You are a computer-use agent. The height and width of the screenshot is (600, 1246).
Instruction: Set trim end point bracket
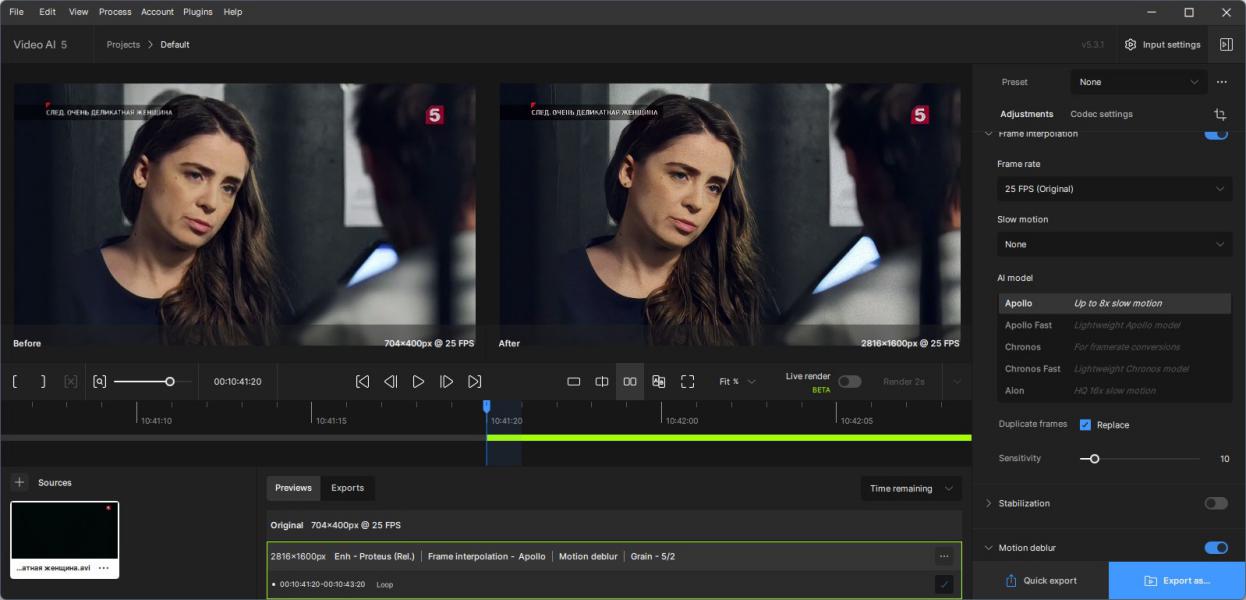click(x=42, y=382)
